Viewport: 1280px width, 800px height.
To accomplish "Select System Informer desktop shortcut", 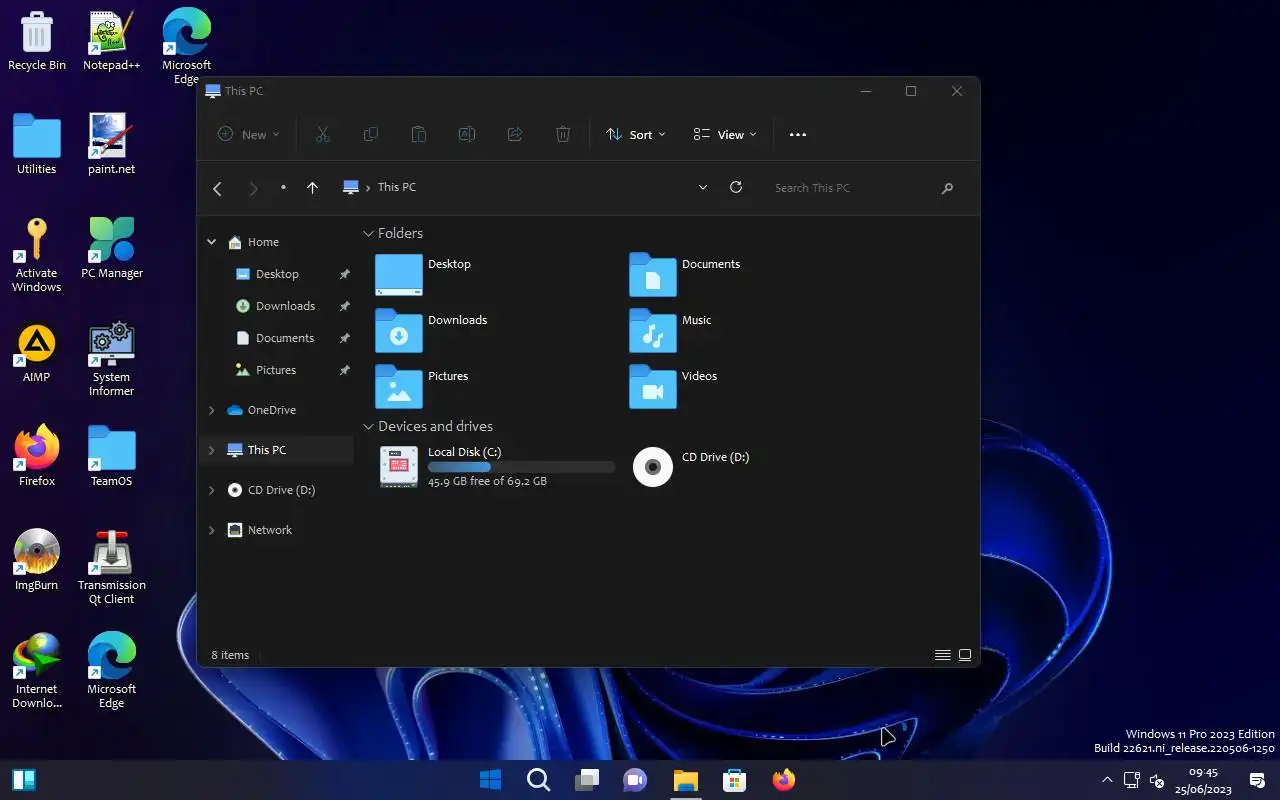I will tap(111, 360).
